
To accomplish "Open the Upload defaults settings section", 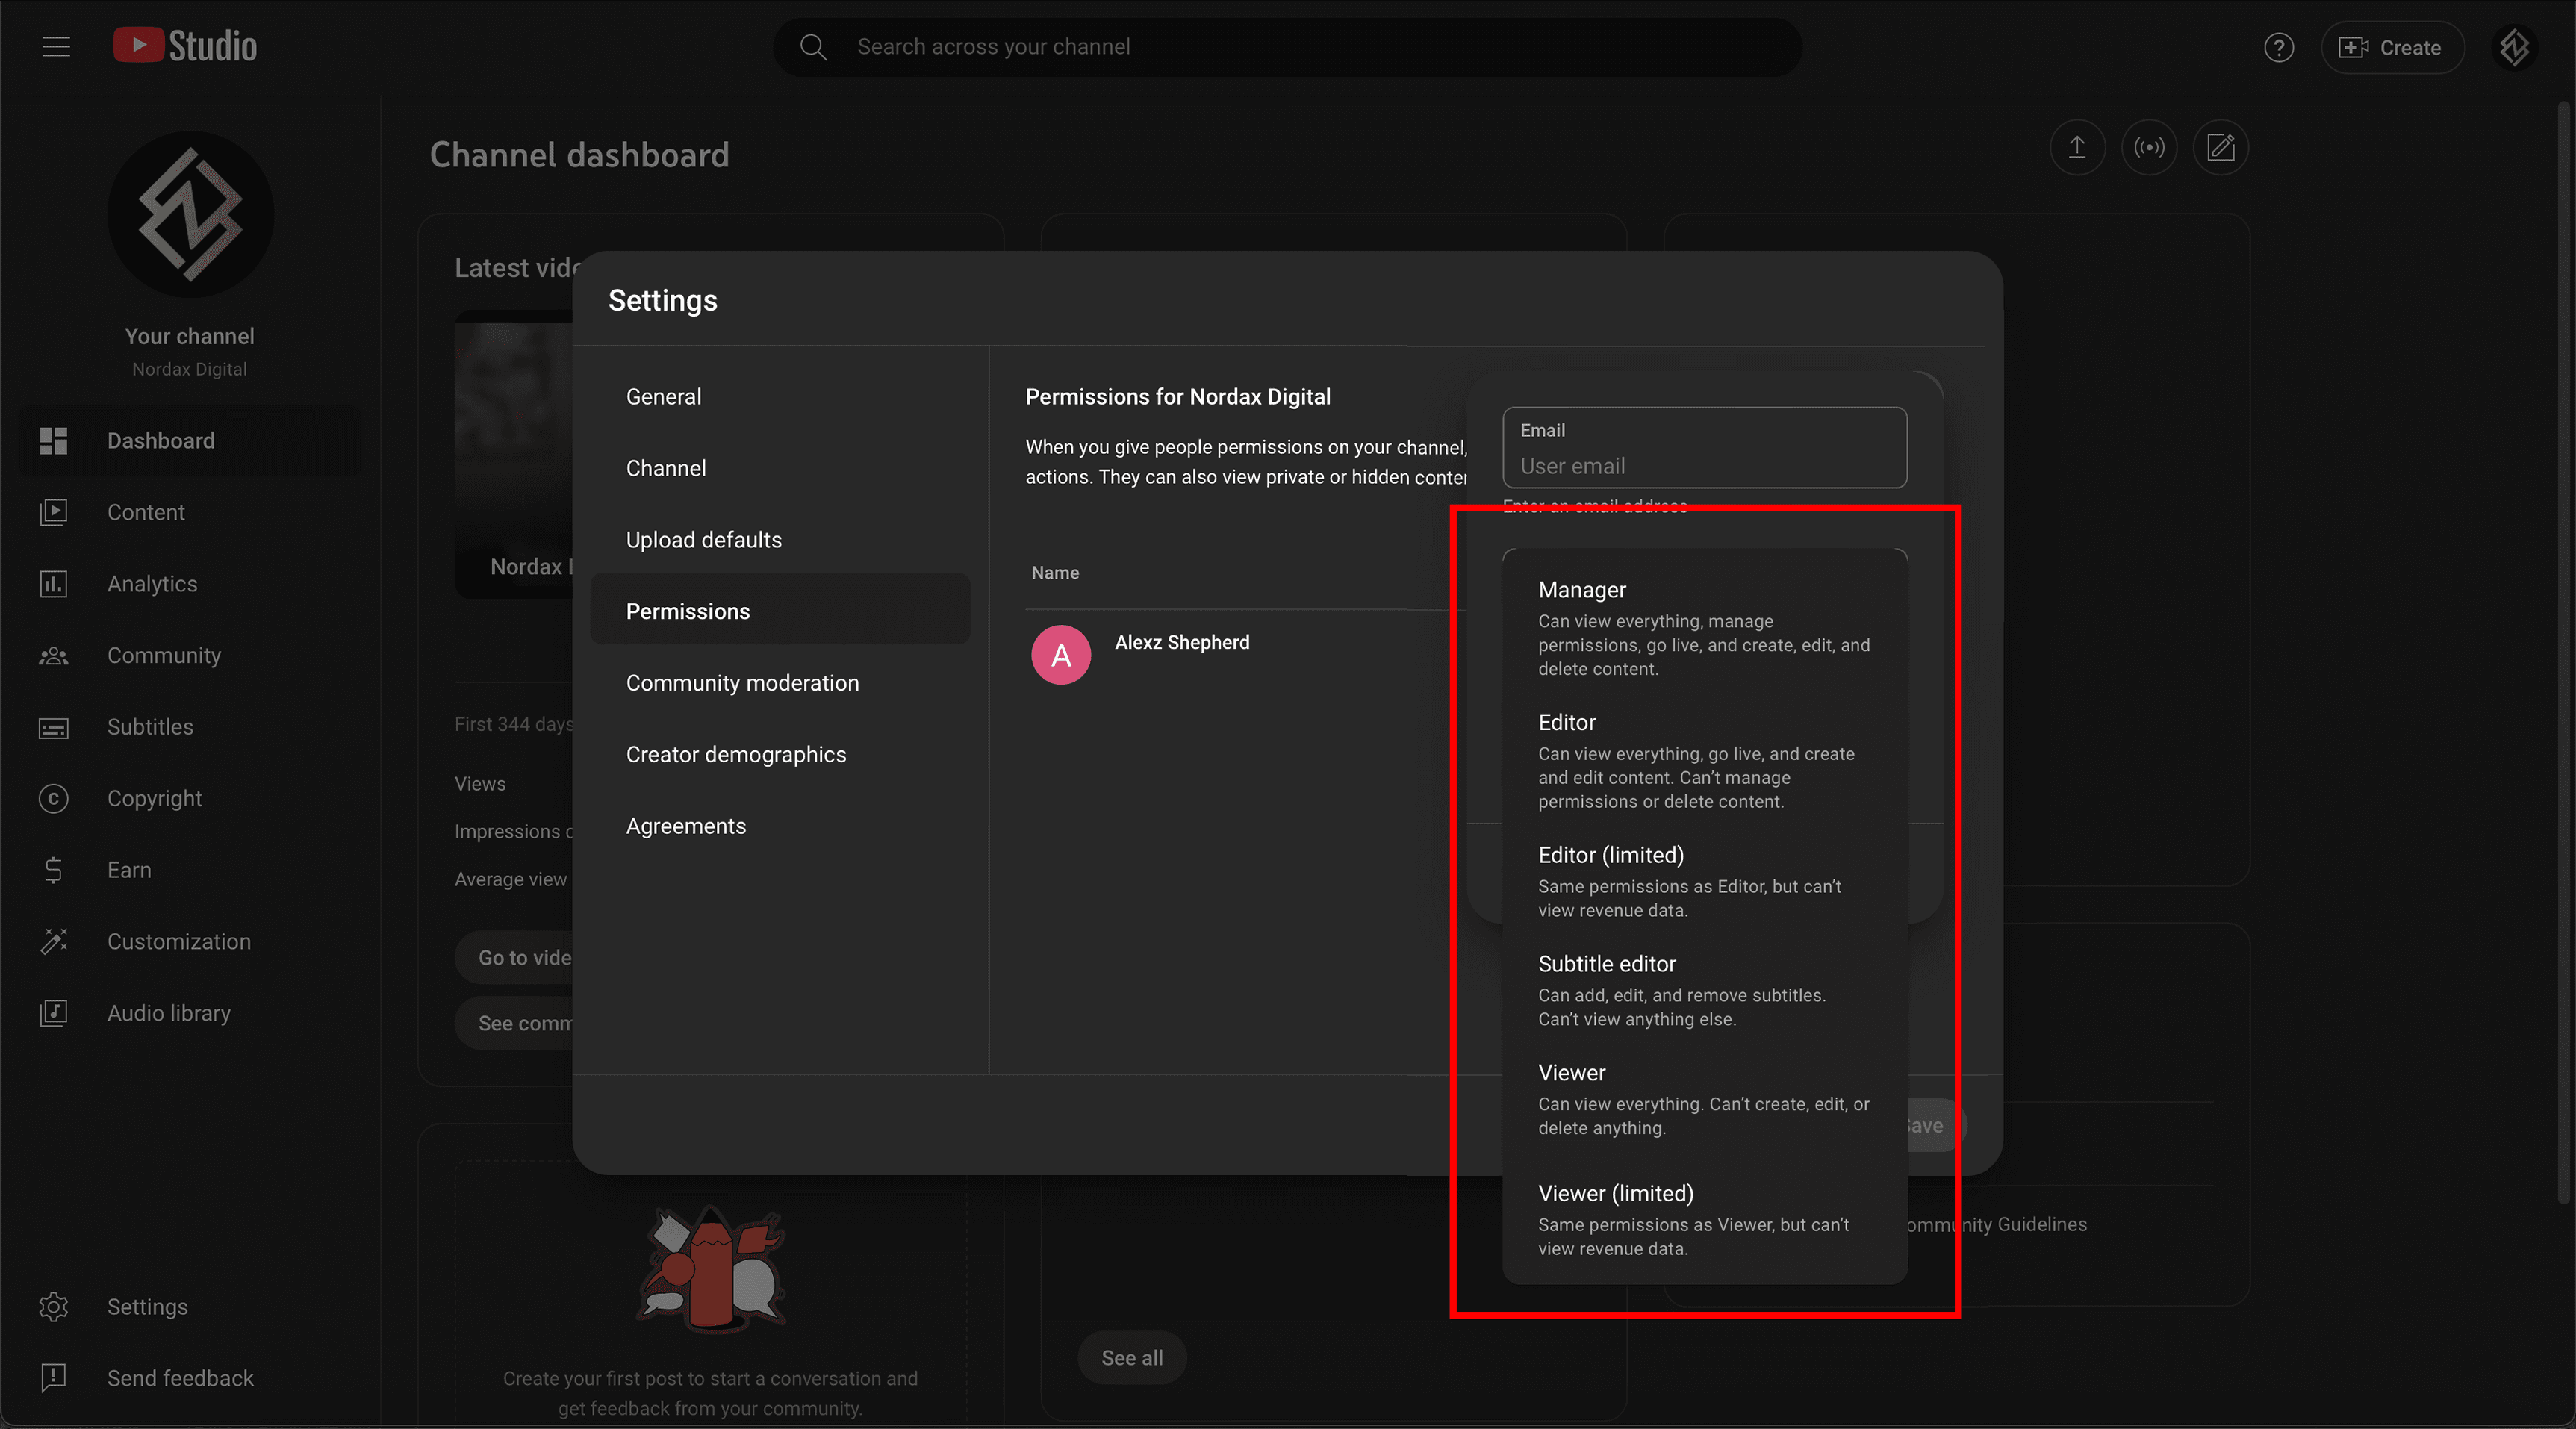I will pyautogui.click(x=703, y=539).
